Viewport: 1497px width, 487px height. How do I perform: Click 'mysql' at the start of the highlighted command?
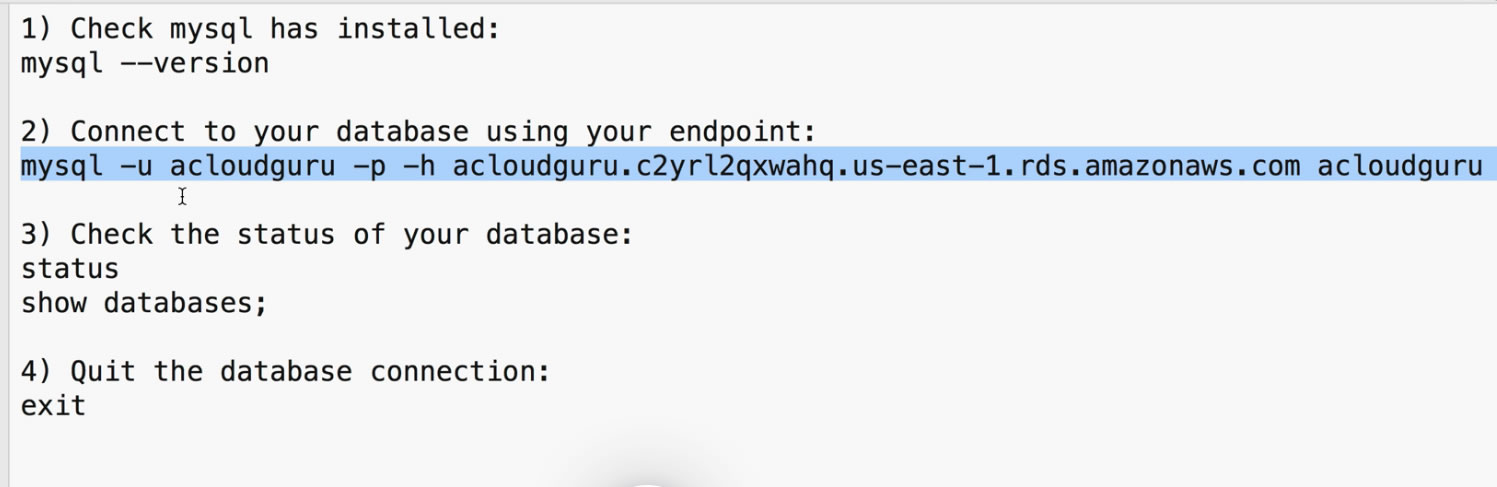point(62,166)
